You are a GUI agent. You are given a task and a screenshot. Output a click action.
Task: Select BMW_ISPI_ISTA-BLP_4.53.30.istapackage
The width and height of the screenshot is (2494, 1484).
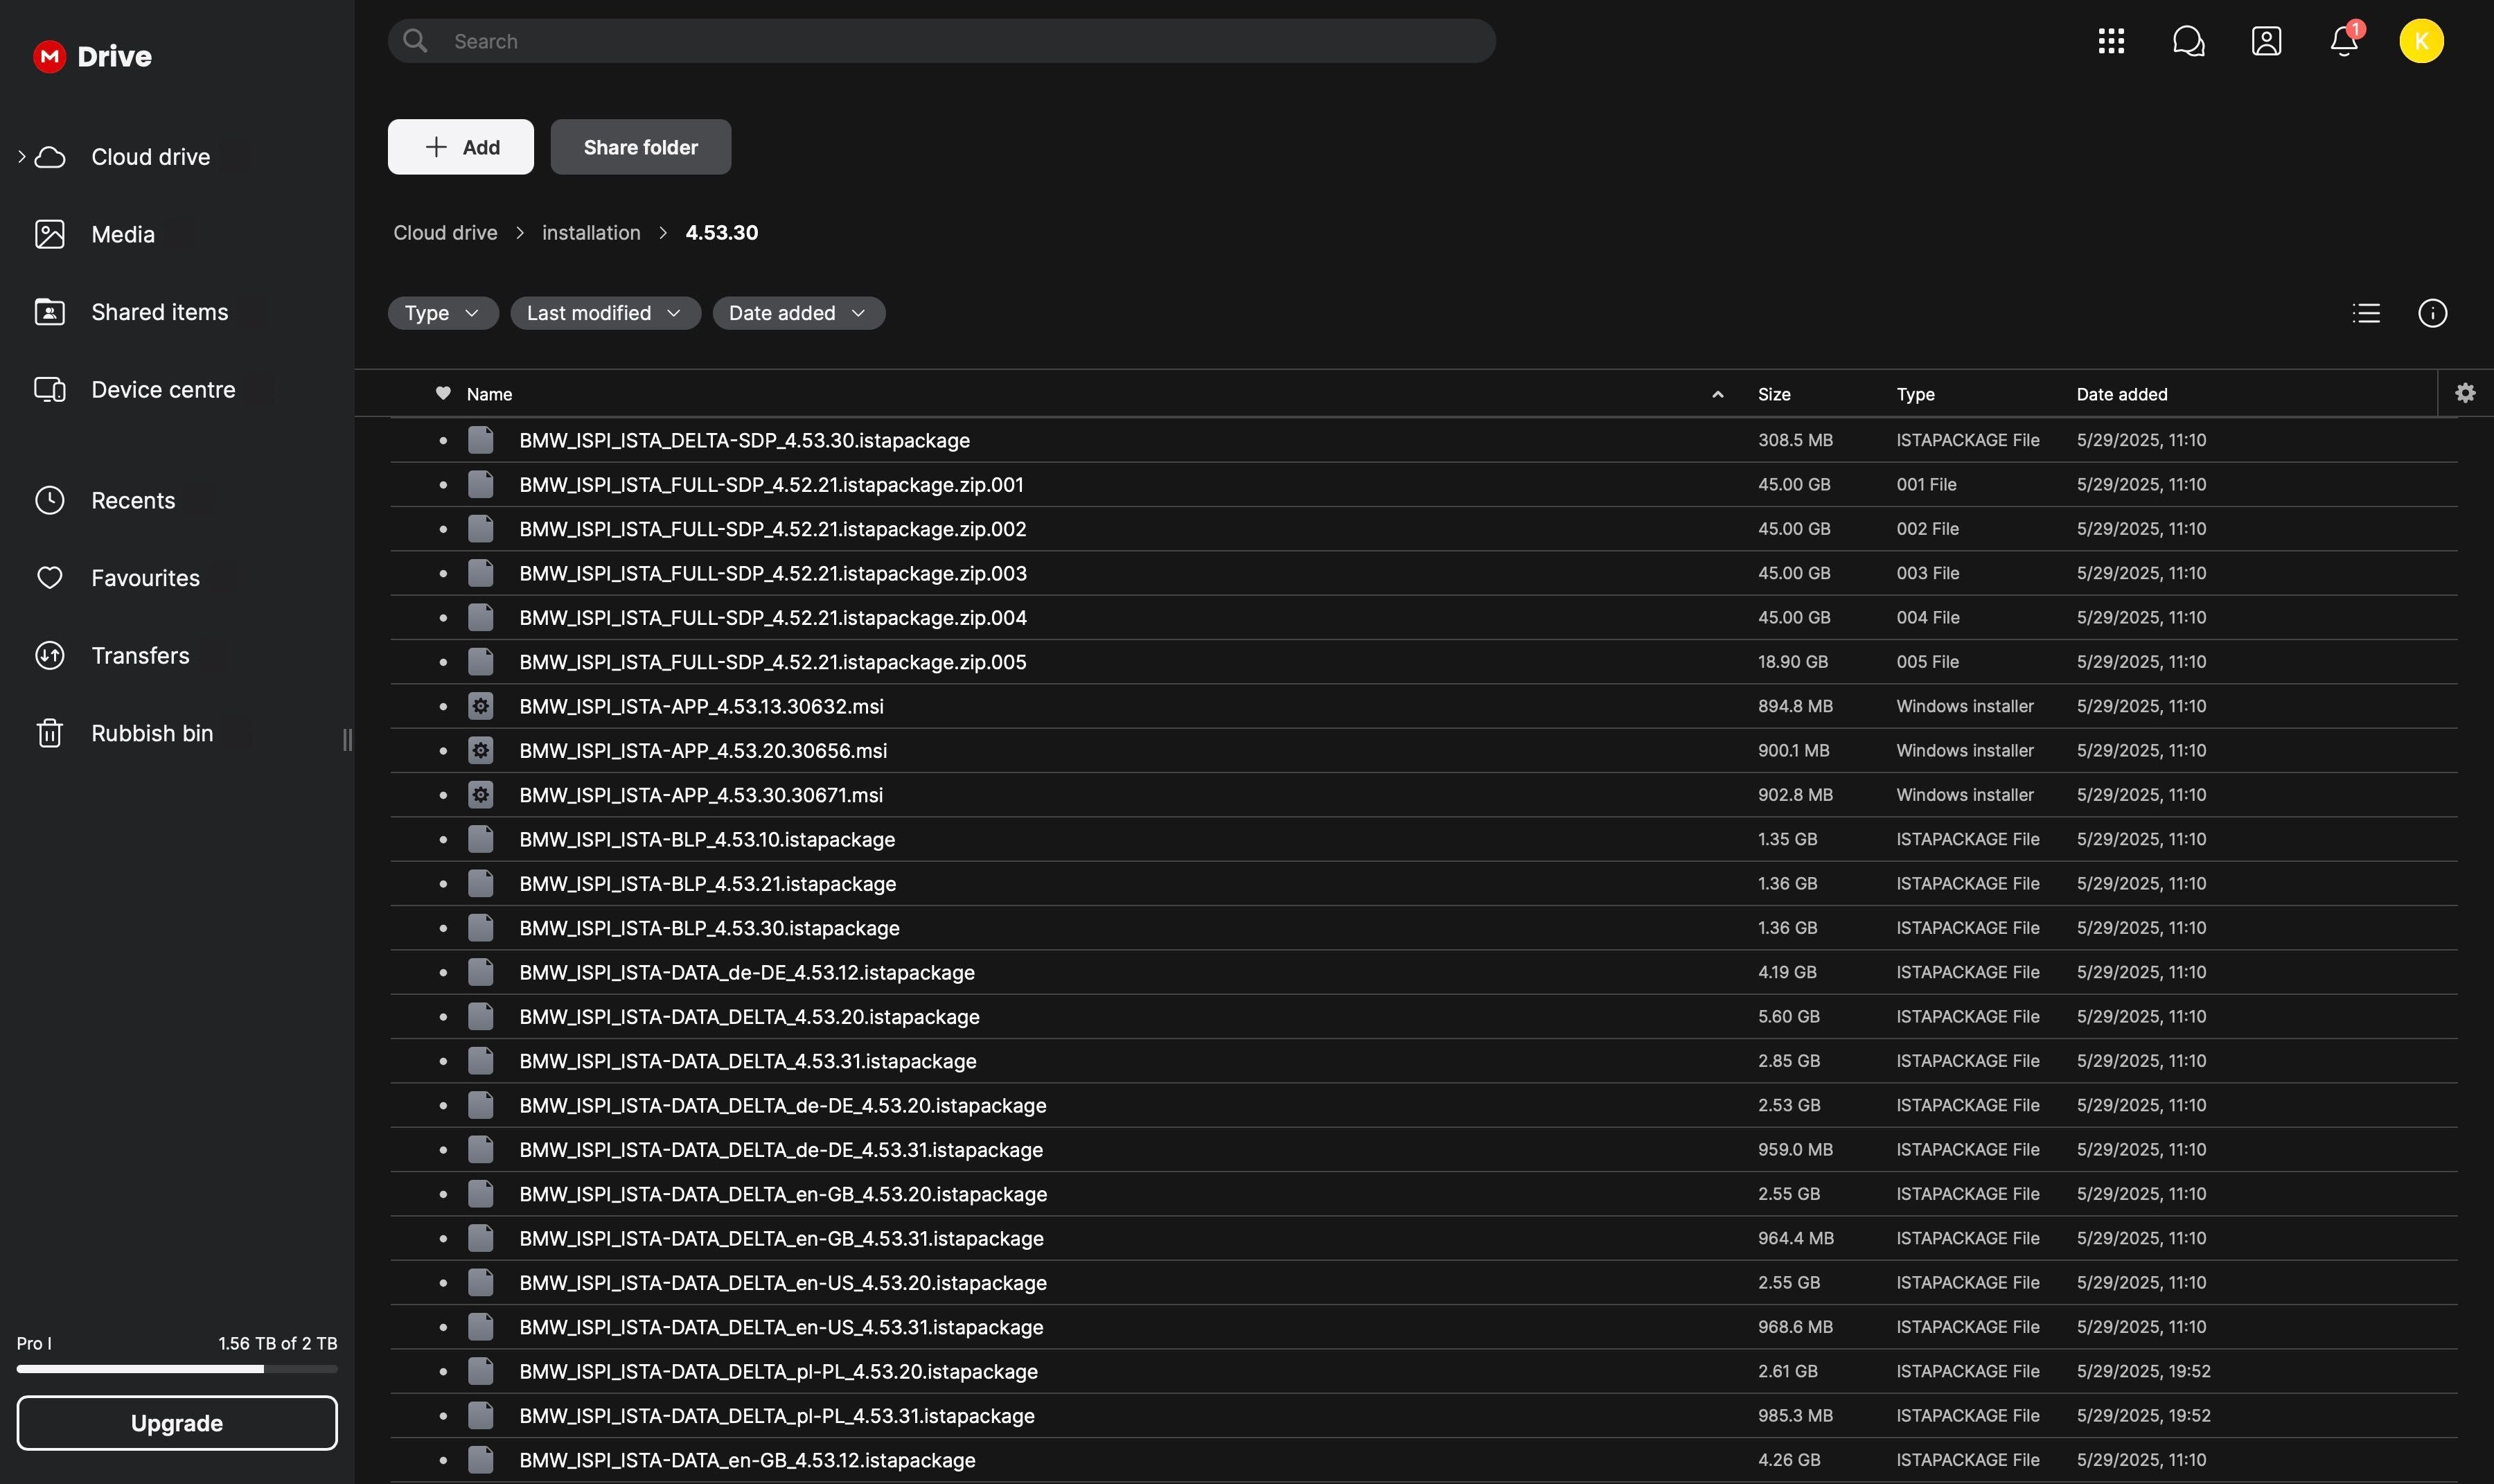coord(1424,928)
